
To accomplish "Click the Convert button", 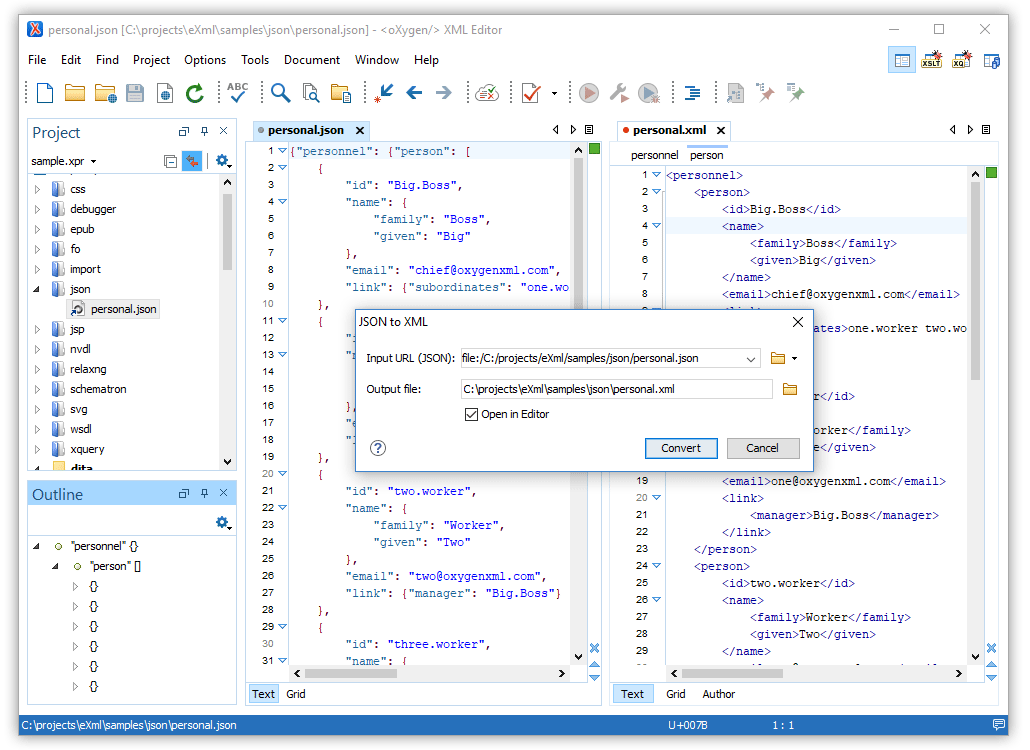I will [x=681, y=448].
